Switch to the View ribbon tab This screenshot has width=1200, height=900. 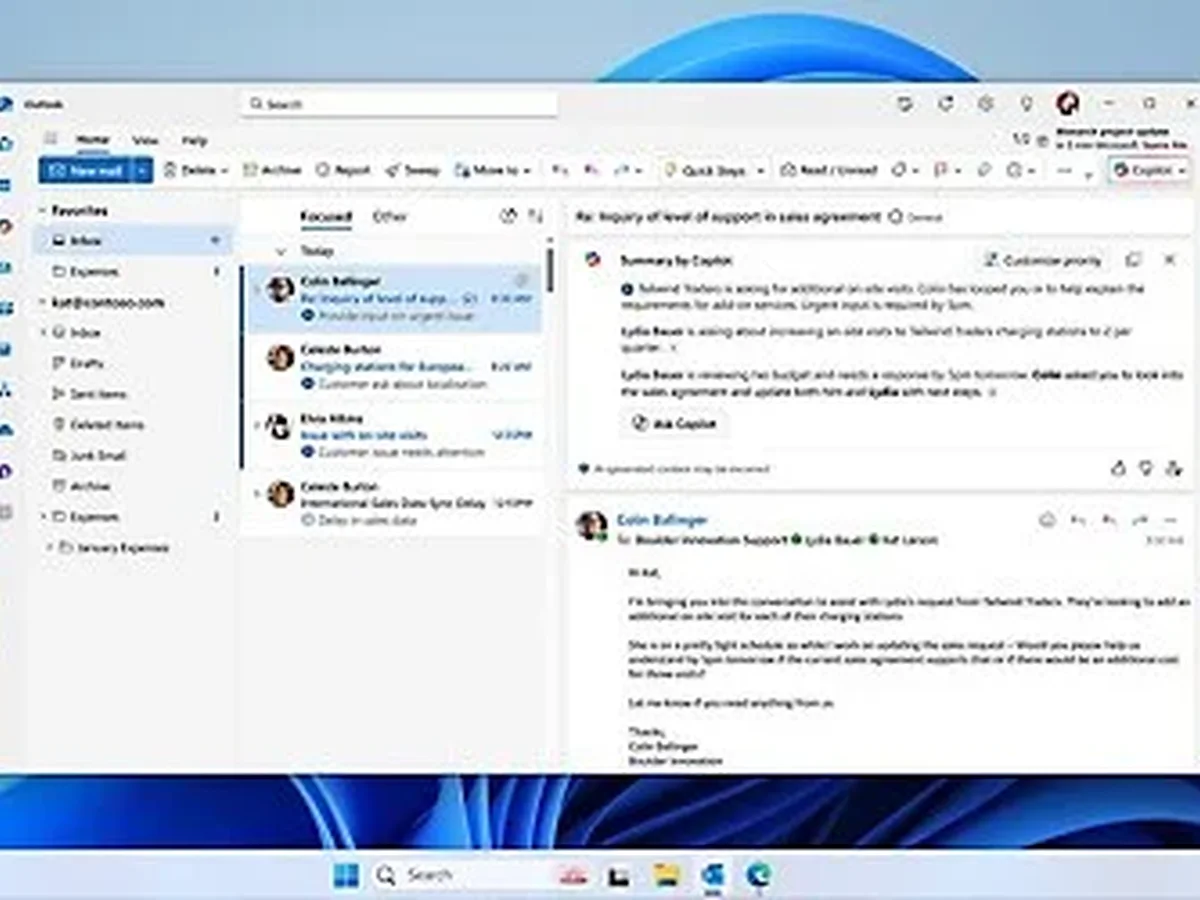coord(145,140)
